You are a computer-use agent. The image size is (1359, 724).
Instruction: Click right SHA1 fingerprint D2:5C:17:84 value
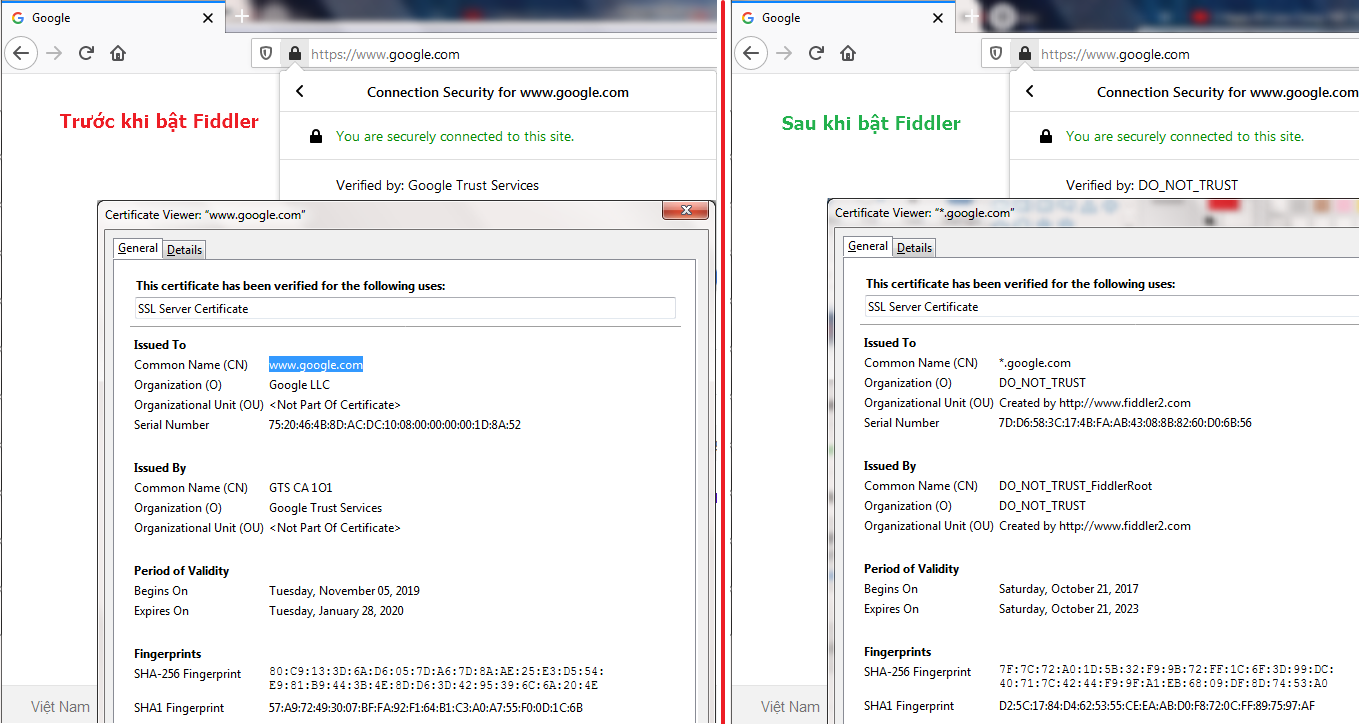coord(1157,706)
